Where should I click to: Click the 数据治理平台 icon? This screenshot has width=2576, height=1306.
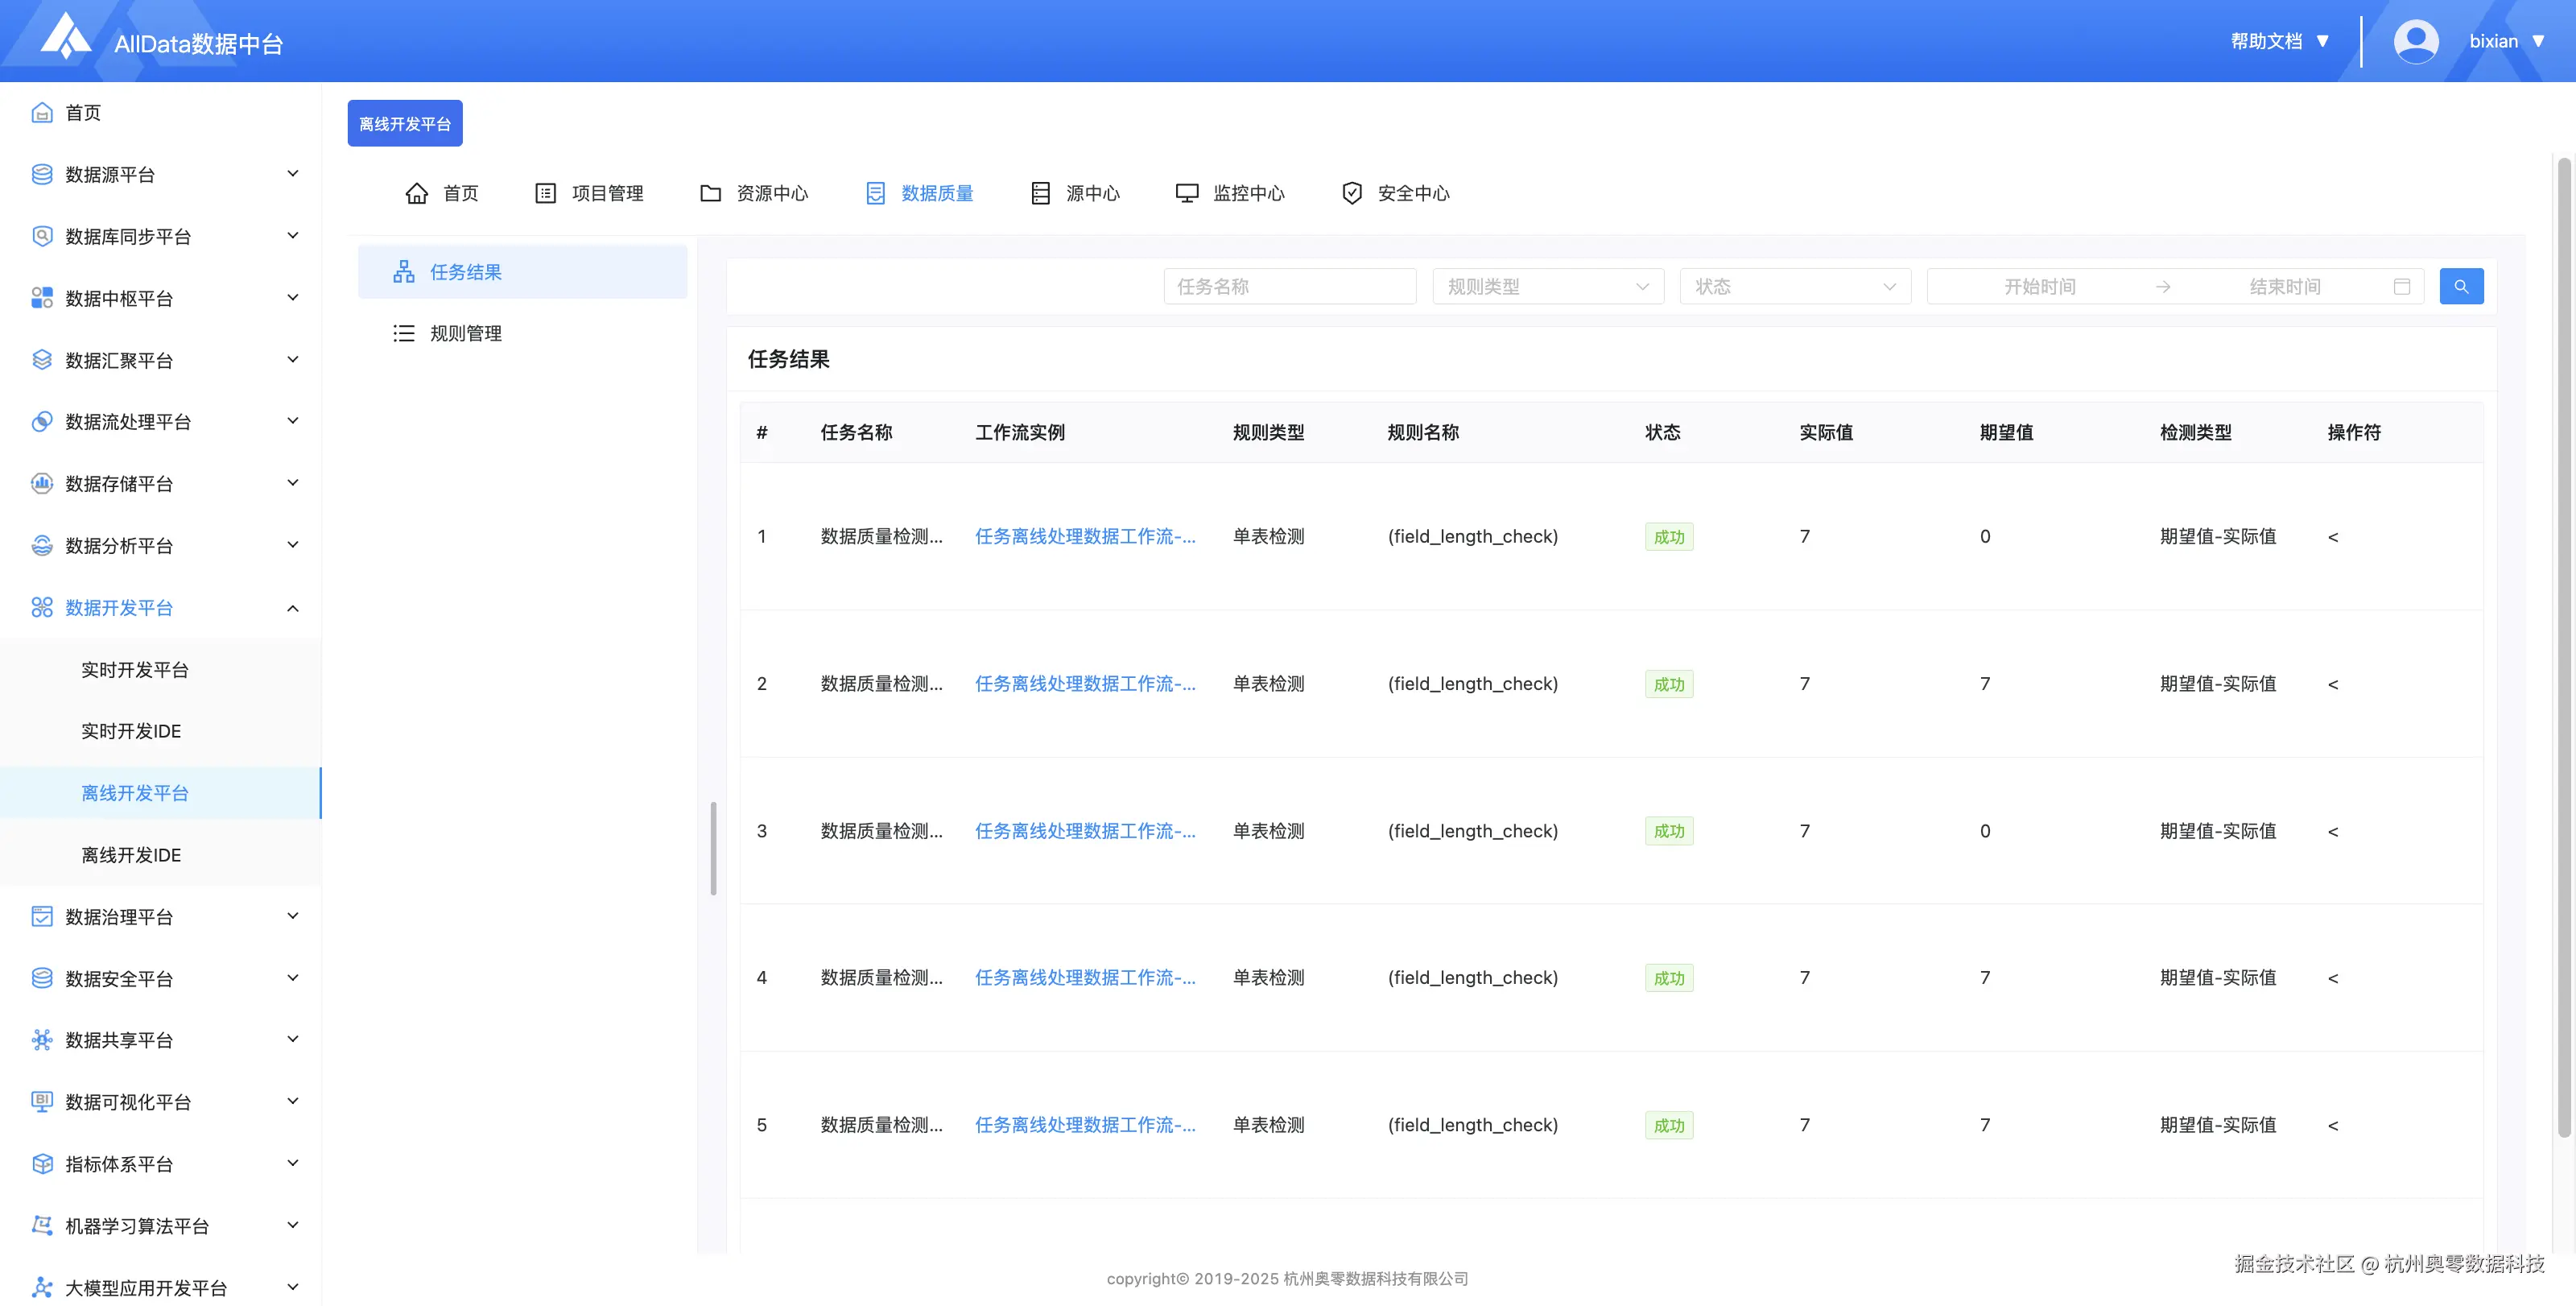42,917
